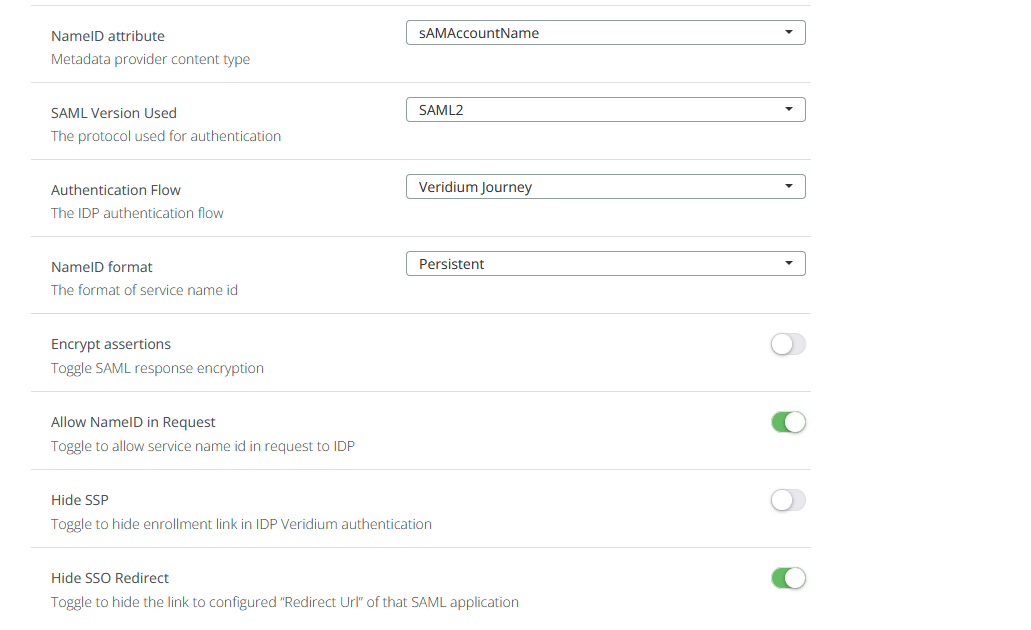Viewport: 1031px width, 630px height.
Task: Click the arrow icon beside sAMAccountName
Action: [x=788, y=33]
